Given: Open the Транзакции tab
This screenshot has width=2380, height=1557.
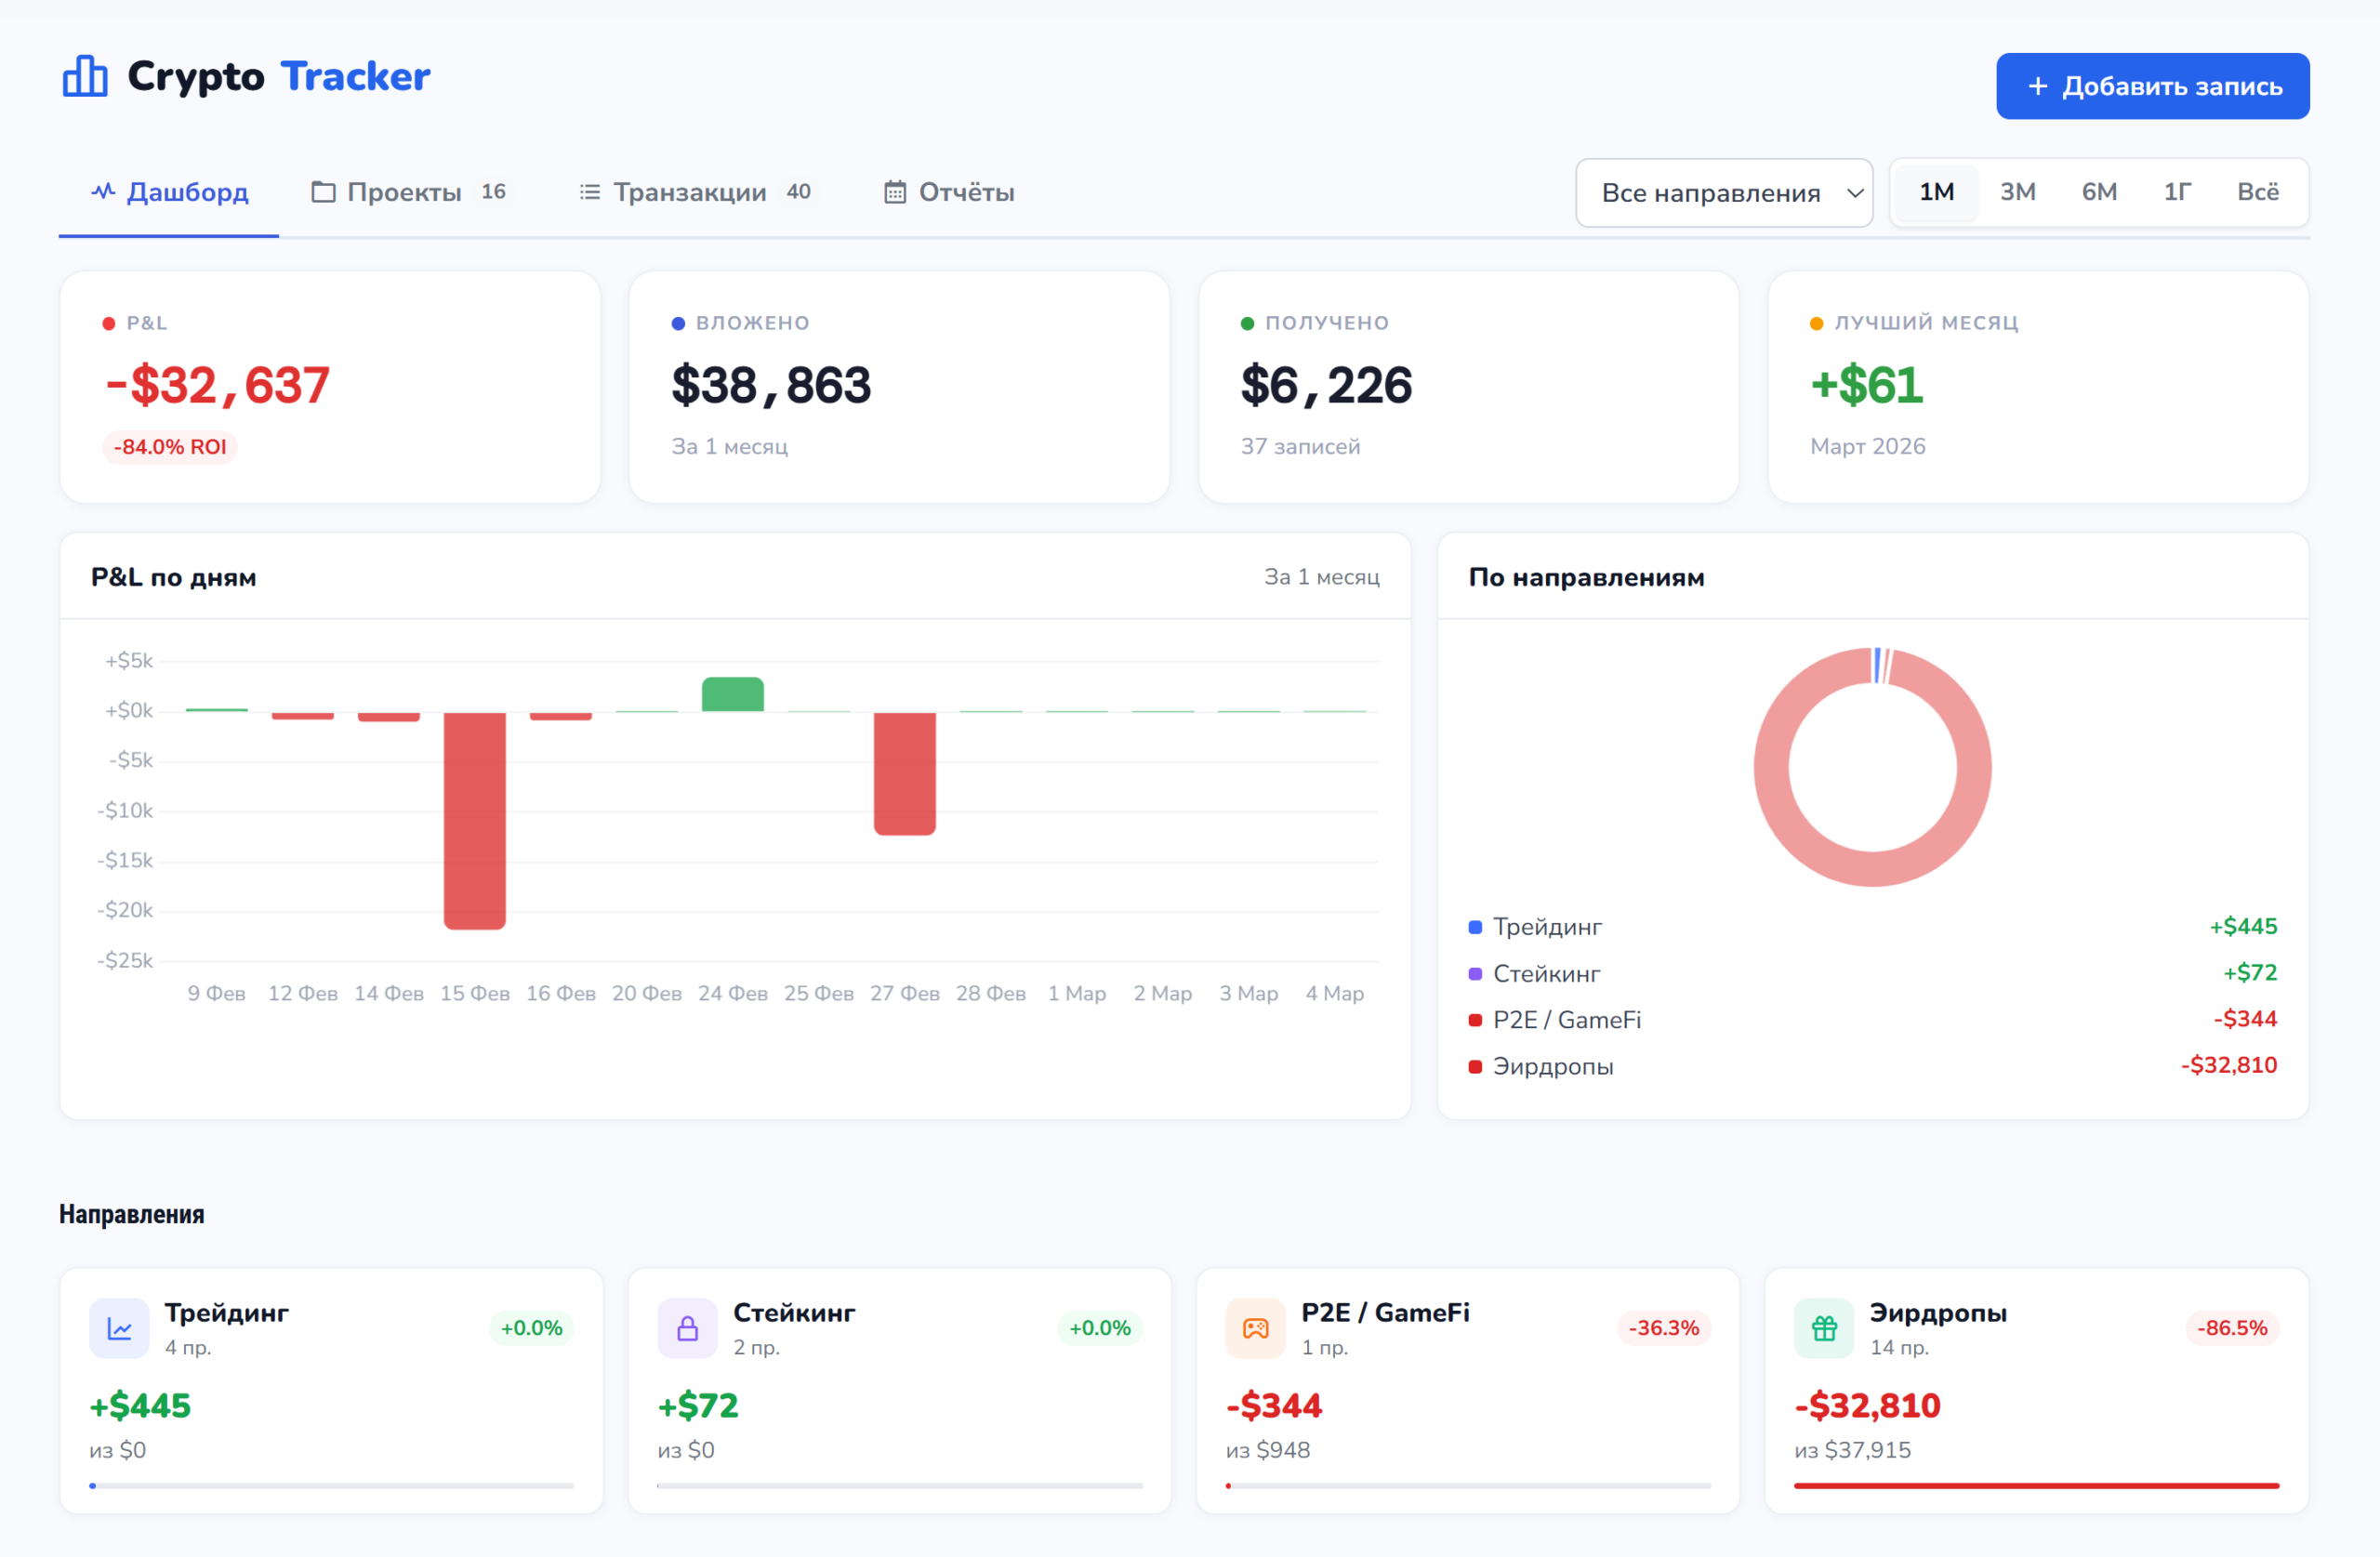Looking at the screenshot, I should coord(690,192).
